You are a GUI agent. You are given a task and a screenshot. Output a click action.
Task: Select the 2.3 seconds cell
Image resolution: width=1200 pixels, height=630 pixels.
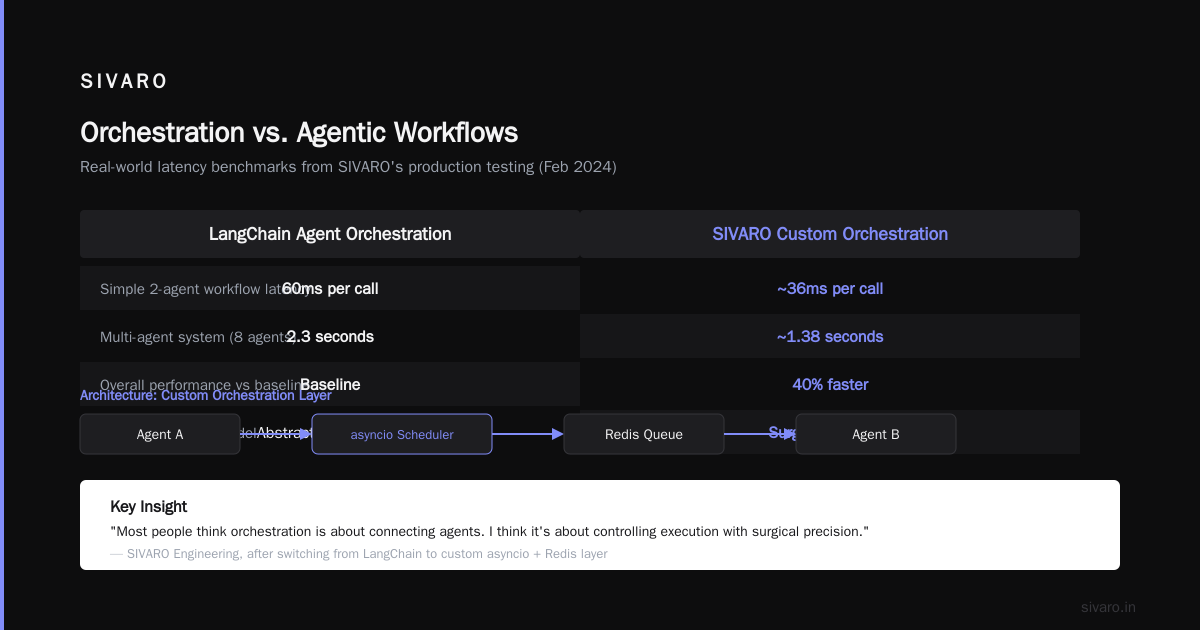pos(330,337)
